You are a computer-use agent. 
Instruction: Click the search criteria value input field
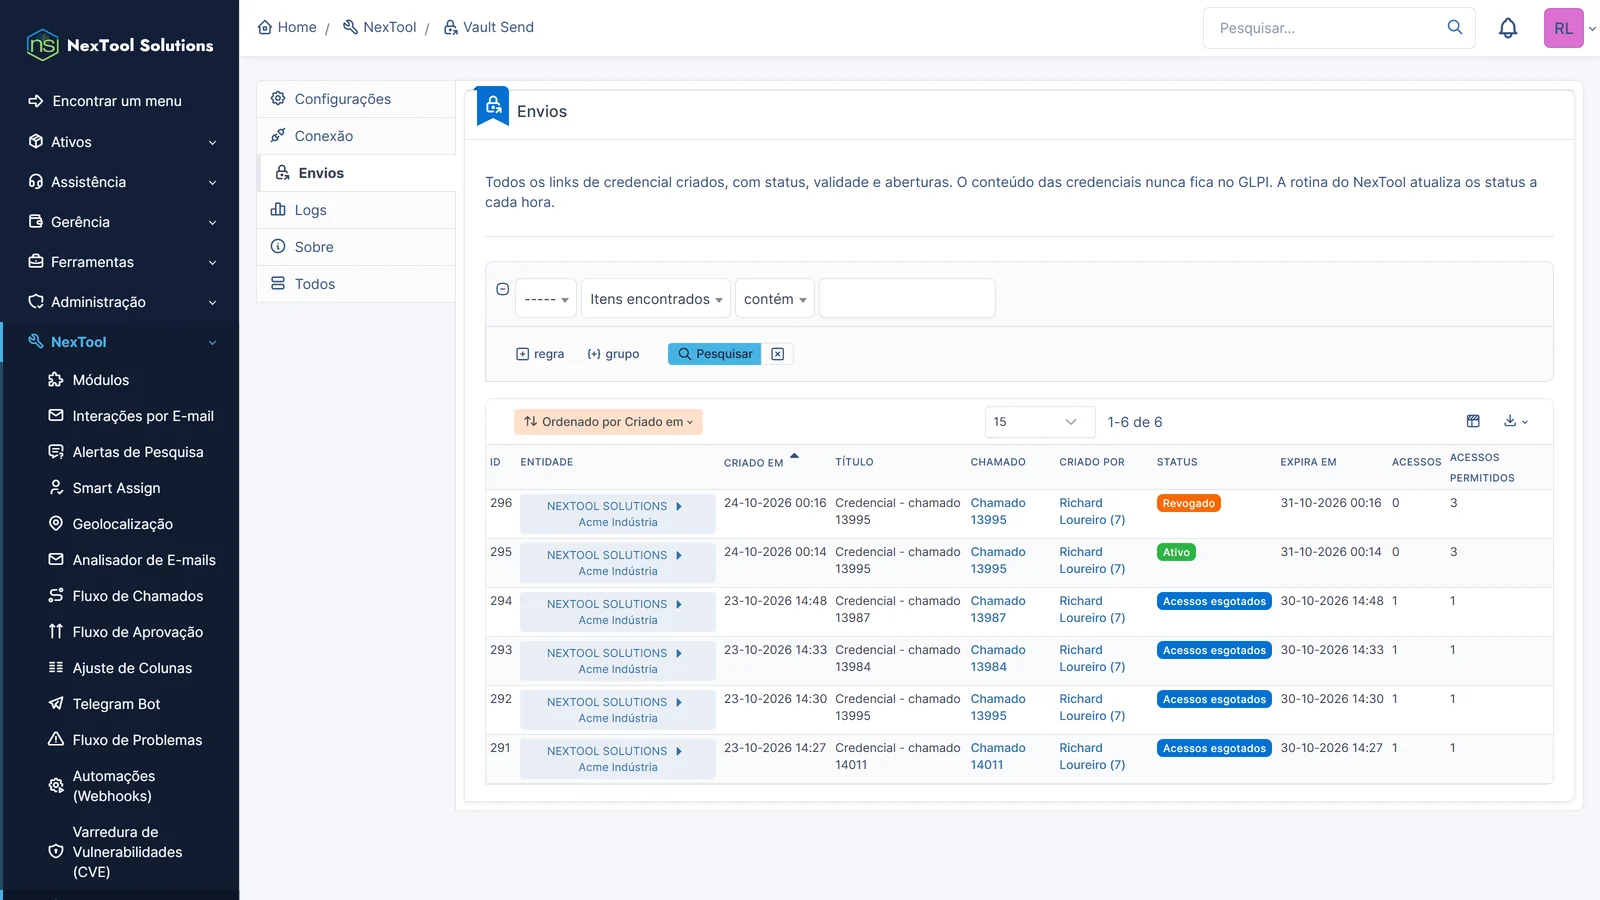[907, 298]
